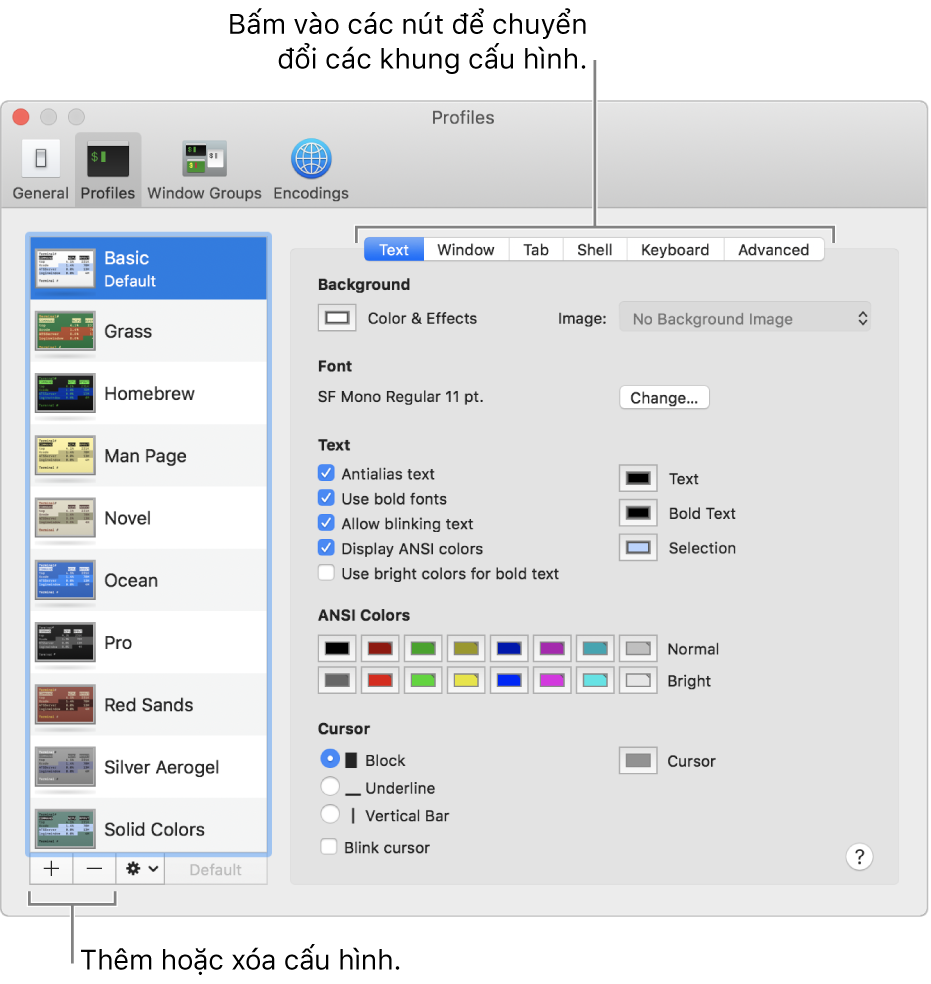Viewport: 931px width, 984px height.
Task: Open the help question mark button
Action: pyautogui.click(x=859, y=857)
